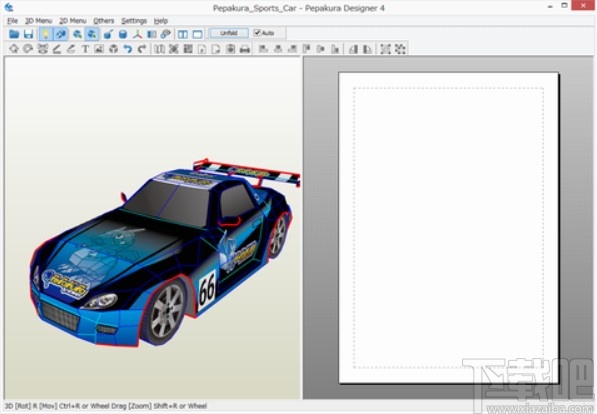Click the Unfold button
The width and height of the screenshot is (597, 414).
[x=229, y=33]
